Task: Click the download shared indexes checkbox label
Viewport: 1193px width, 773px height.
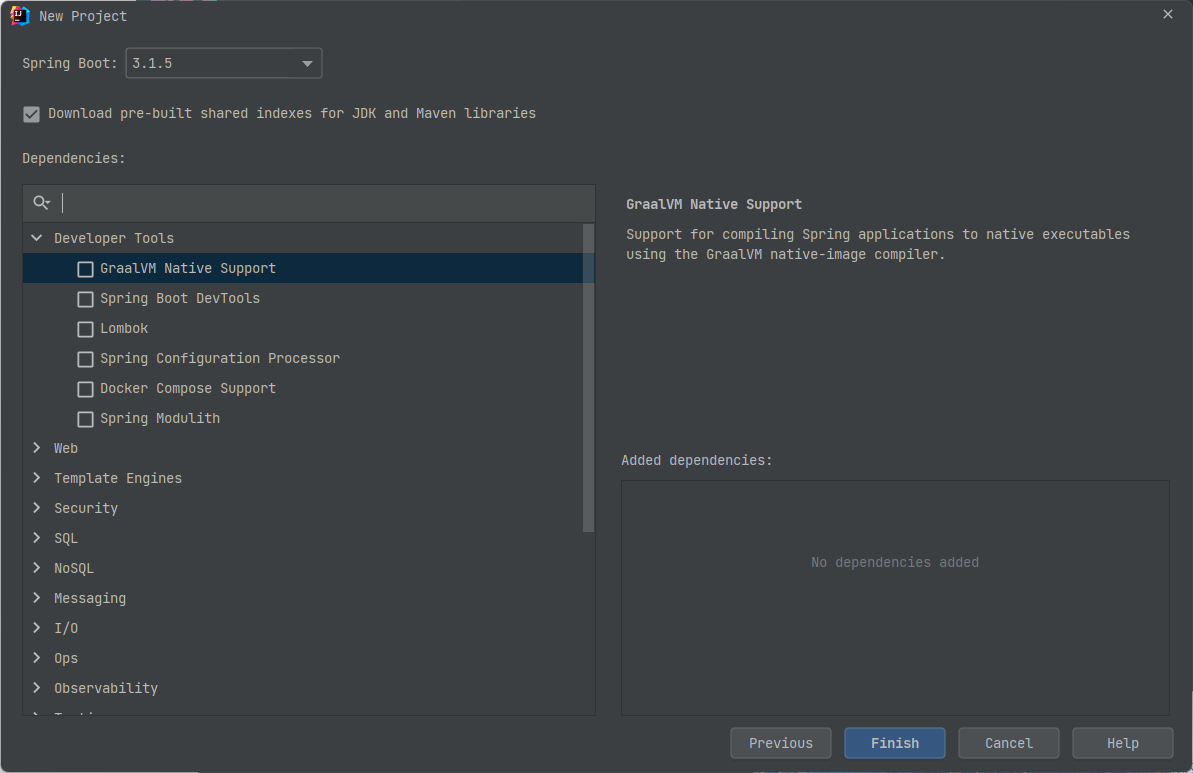Action: [292, 113]
